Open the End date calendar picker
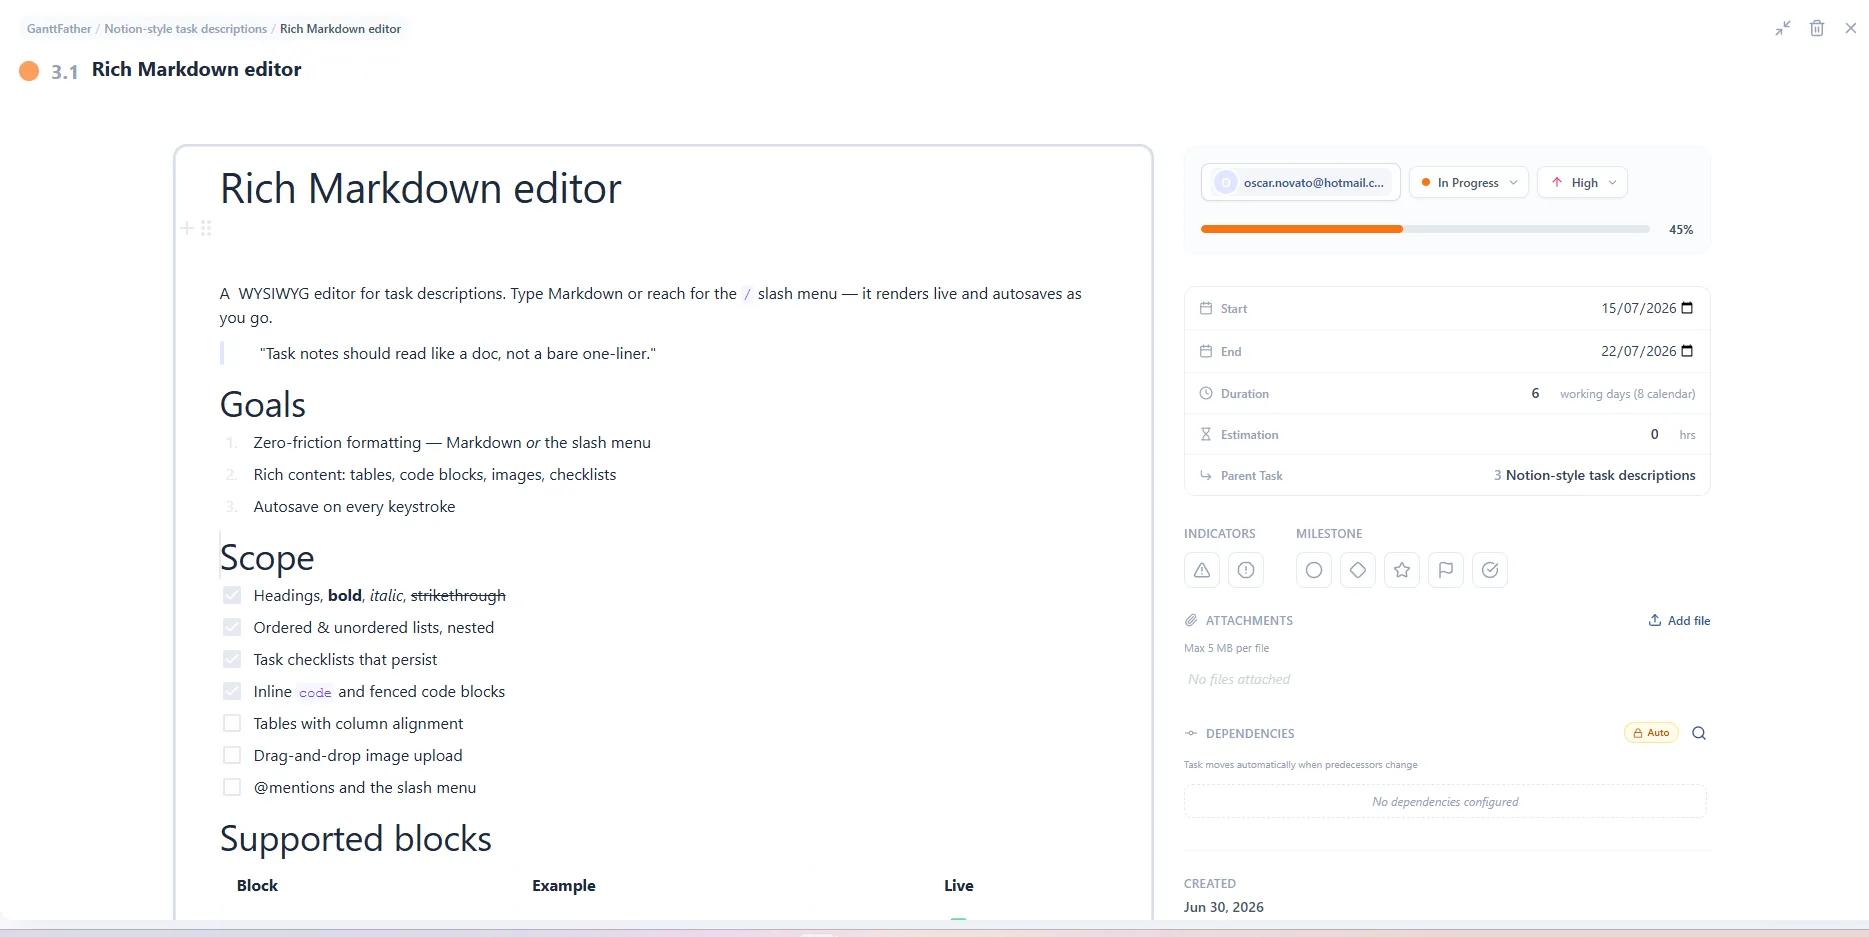 click(1688, 351)
